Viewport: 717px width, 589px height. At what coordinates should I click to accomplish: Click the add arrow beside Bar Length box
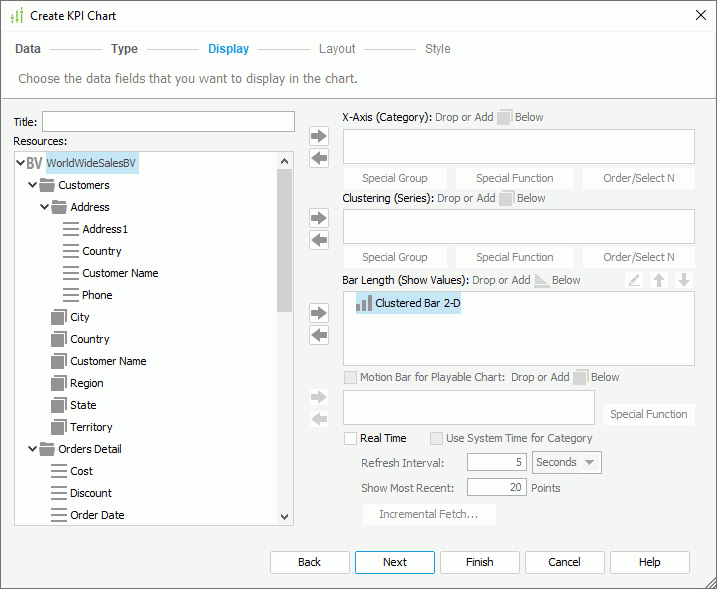pyautogui.click(x=319, y=313)
